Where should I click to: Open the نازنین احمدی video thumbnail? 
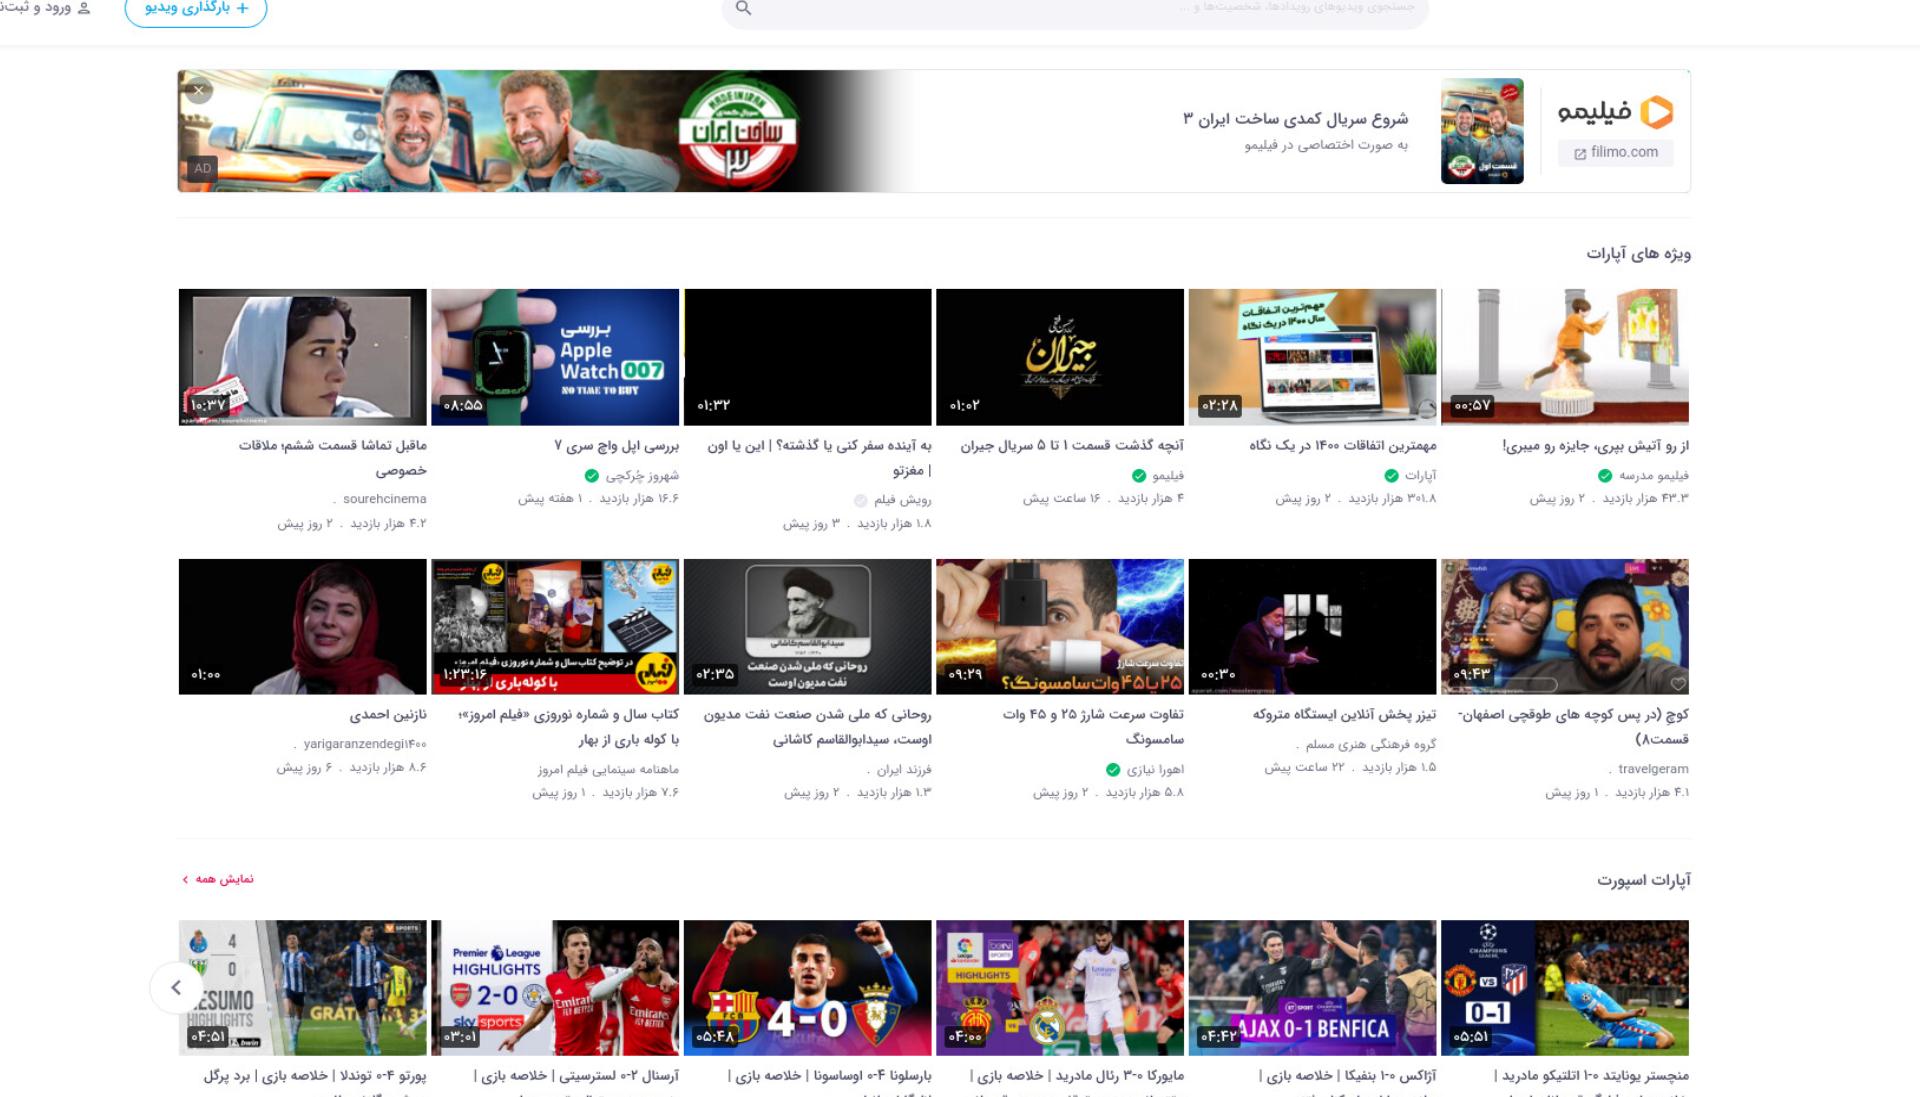303,627
